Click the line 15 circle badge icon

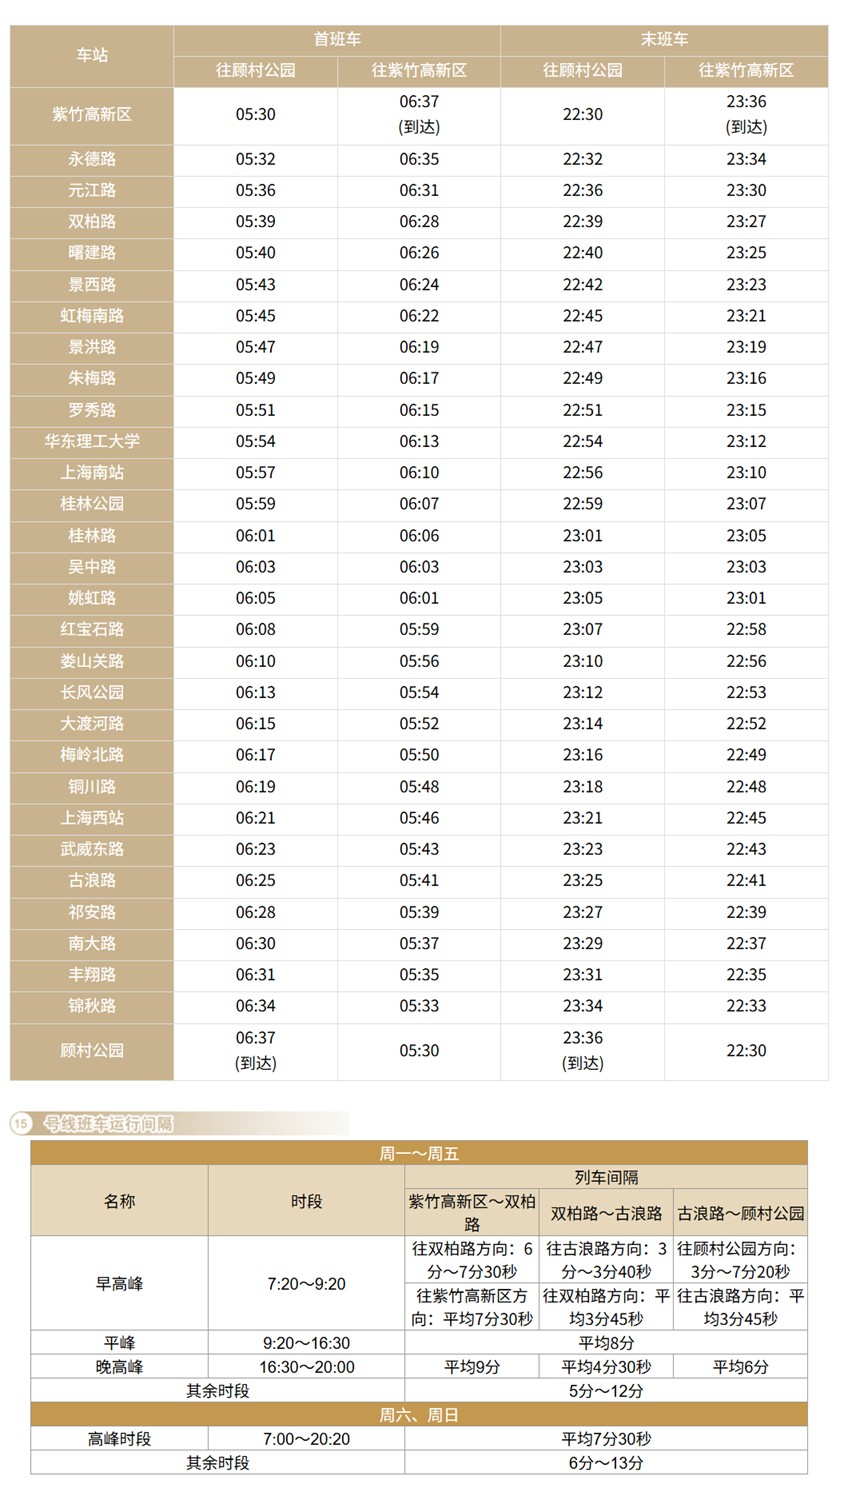click(x=21, y=1124)
